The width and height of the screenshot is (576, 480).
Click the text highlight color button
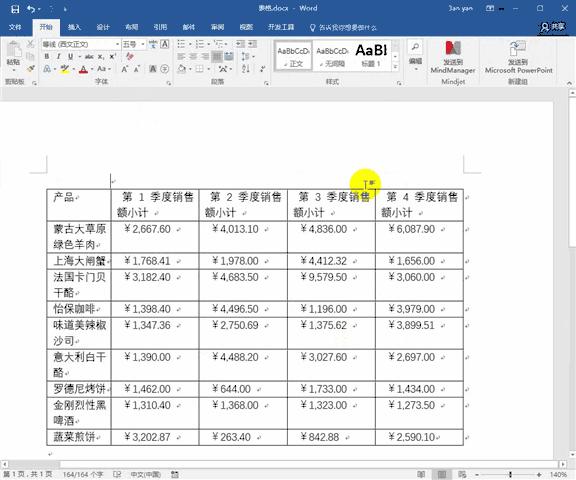(x=65, y=69)
